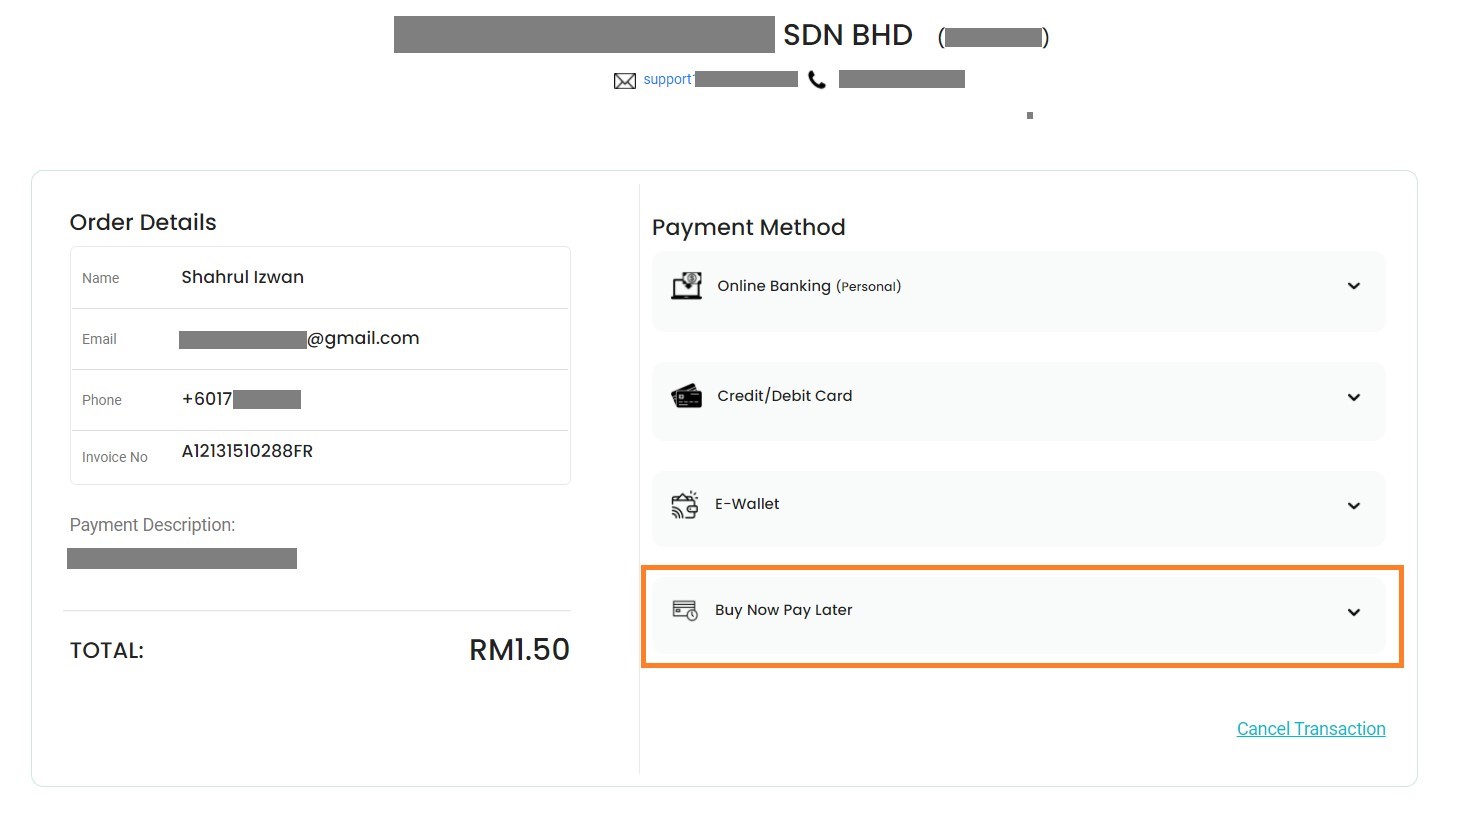The height and width of the screenshot is (836, 1464).
Task: Expand E-Wallet chevron arrow
Action: click(x=1354, y=505)
